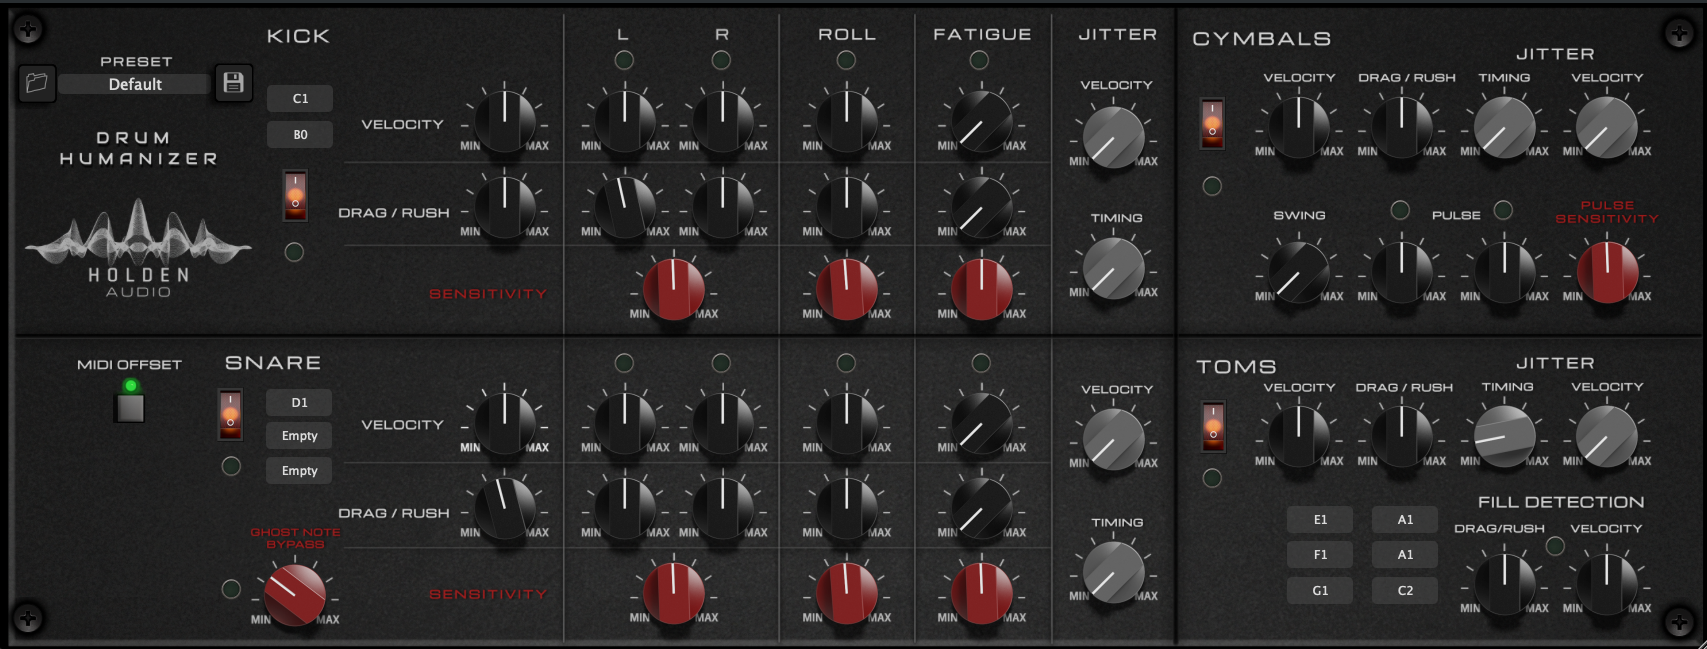
Task: Open the Default preset name selector
Action: click(135, 84)
